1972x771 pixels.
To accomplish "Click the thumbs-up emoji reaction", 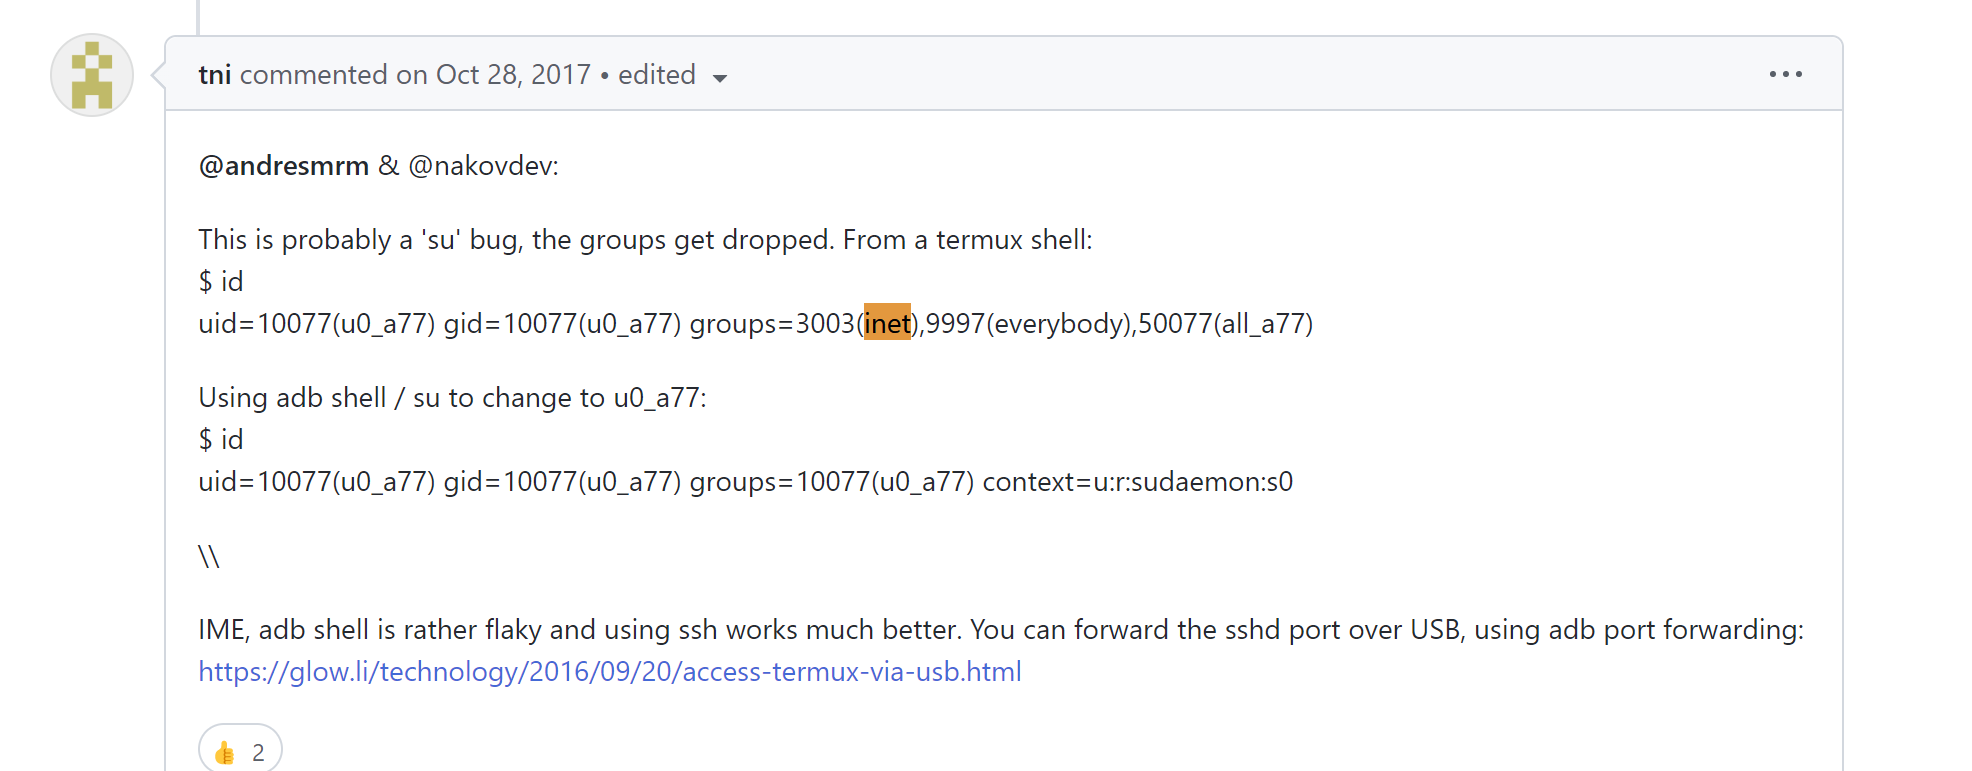I will point(225,752).
